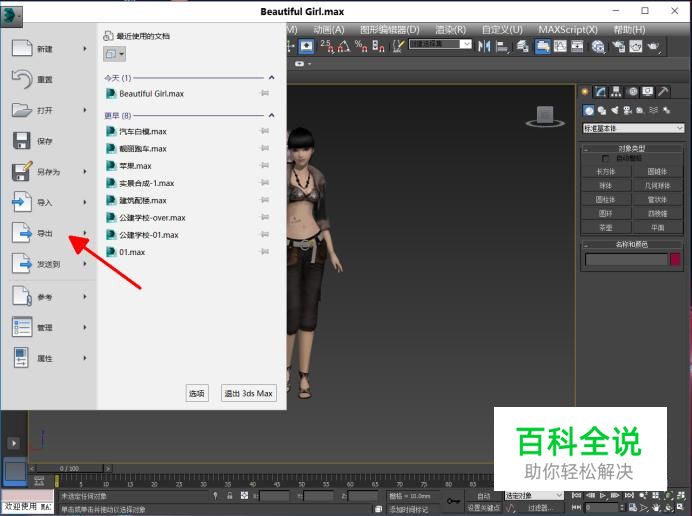Viewport: 692px width, 516px height.
Task: Toggle the selection lock icon in the status bar
Action: [230, 495]
